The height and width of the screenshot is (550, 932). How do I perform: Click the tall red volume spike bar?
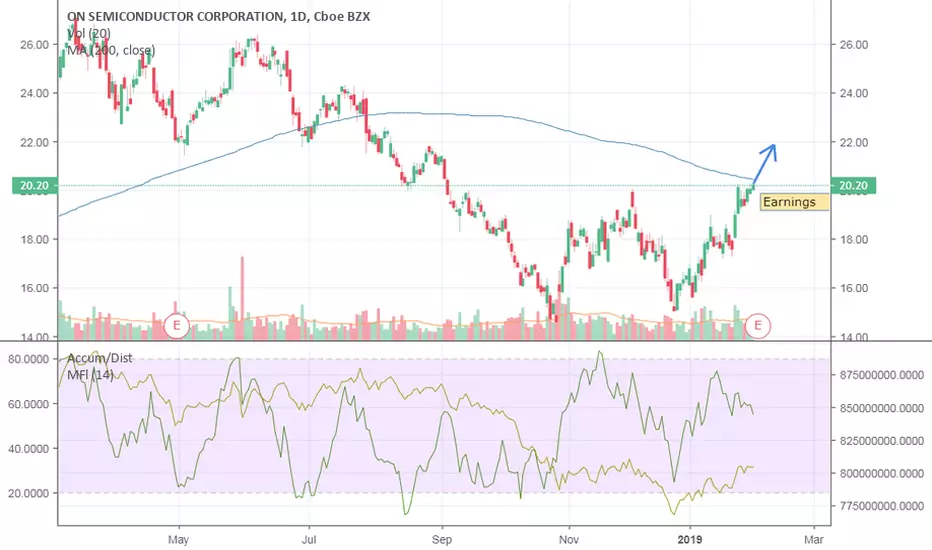point(242,297)
